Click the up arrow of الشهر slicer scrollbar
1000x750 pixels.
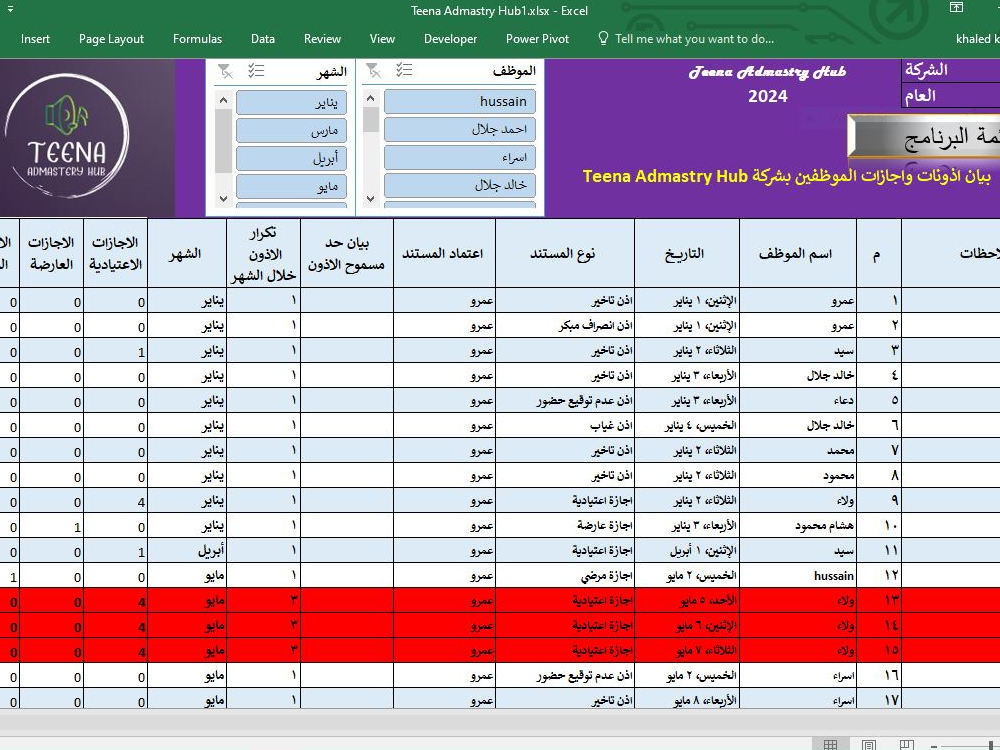[x=223, y=100]
